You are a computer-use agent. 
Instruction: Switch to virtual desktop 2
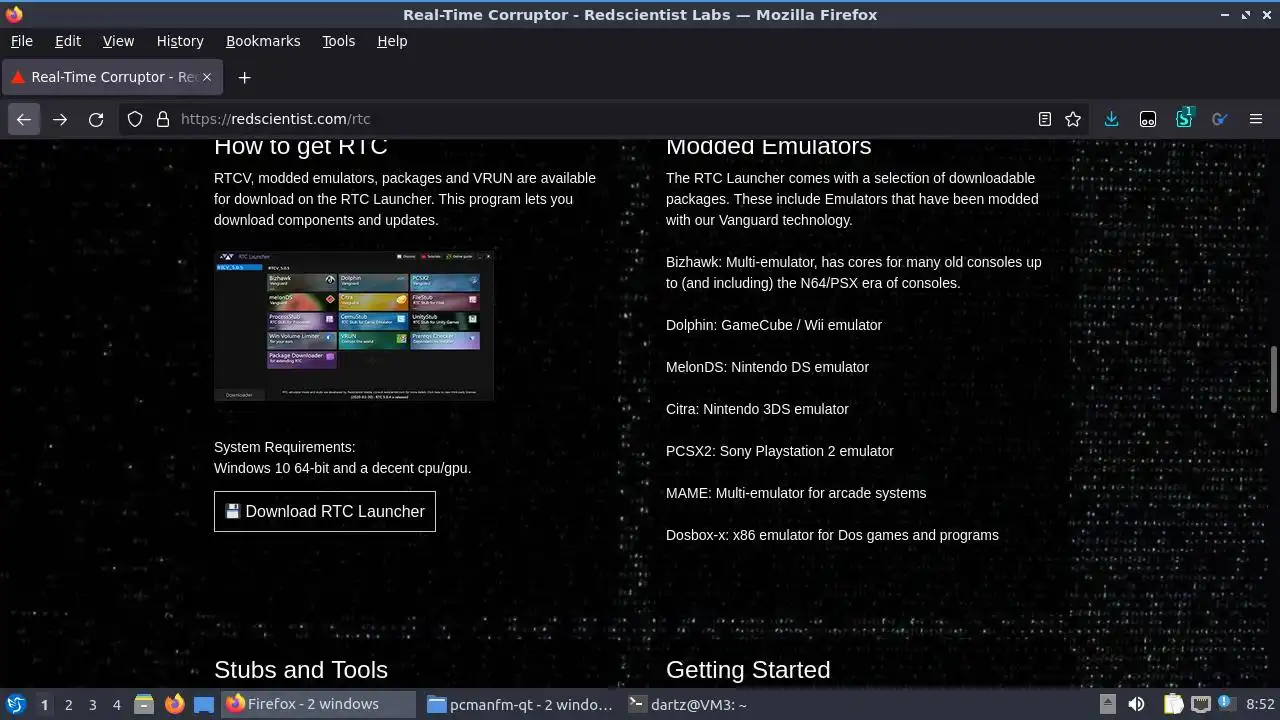68,705
